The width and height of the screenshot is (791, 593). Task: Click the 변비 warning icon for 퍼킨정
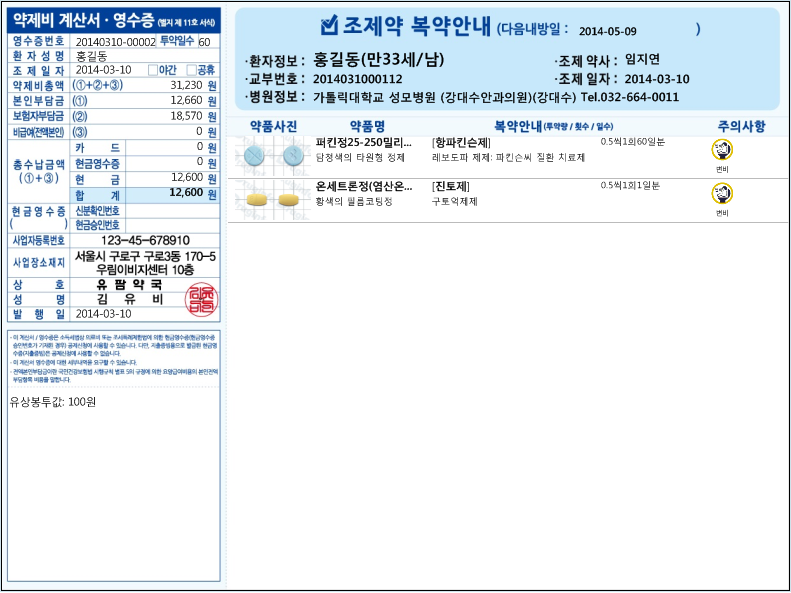click(x=721, y=150)
